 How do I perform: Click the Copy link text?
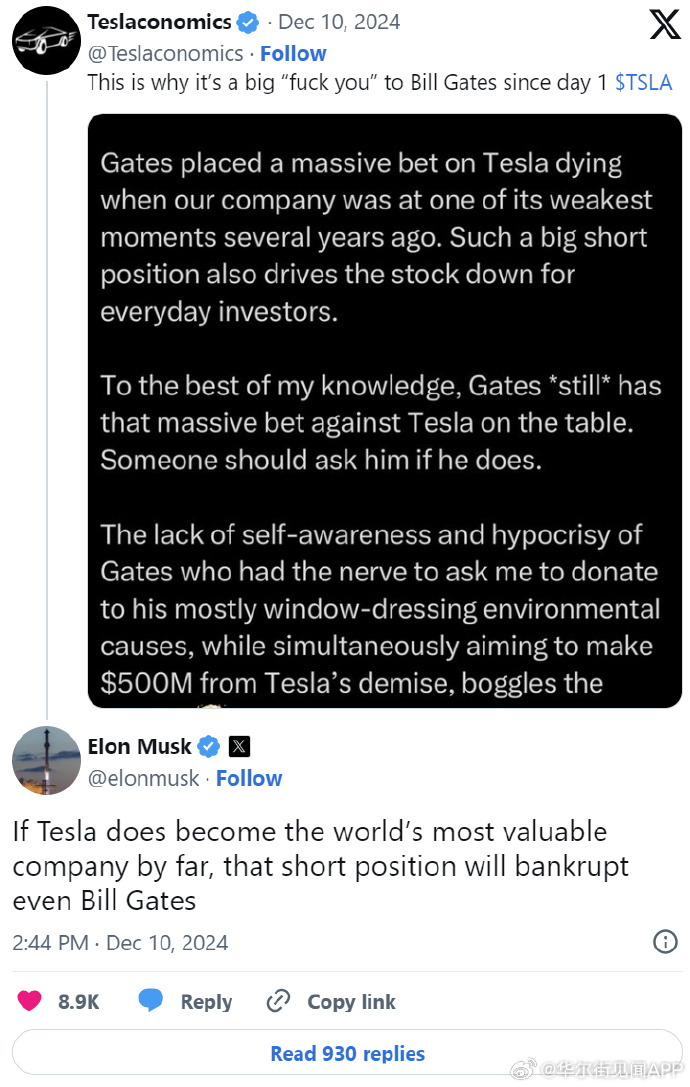coord(351,1002)
